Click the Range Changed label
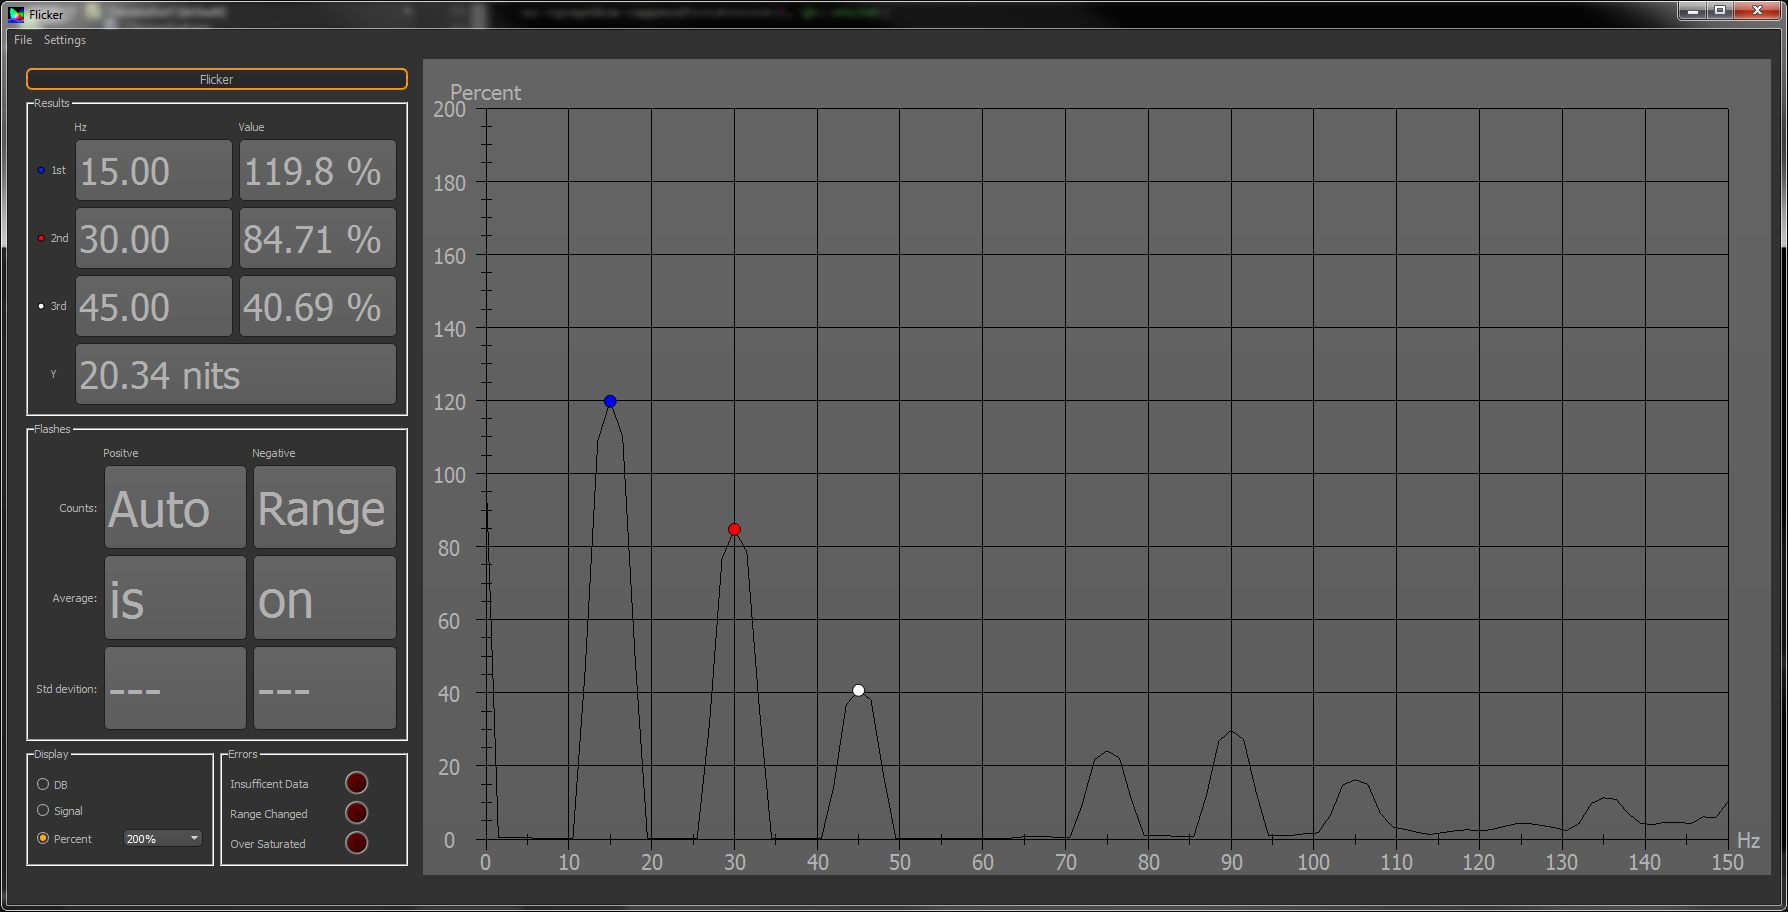Image resolution: width=1788 pixels, height=912 pixels. point(268,814)
